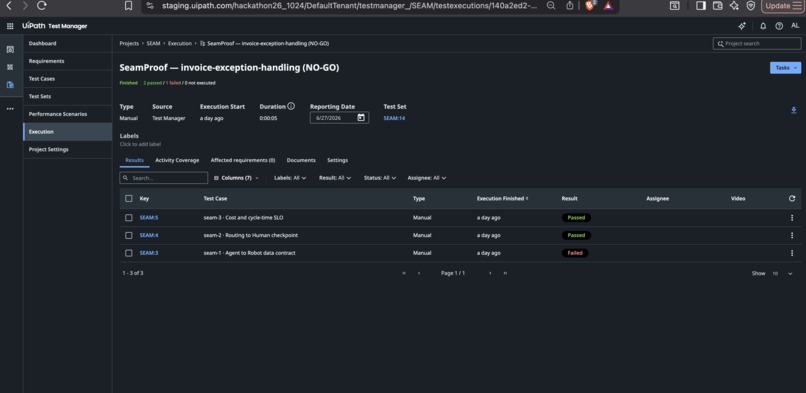This screenshot has width=806, height=393.
Task: Open the Status: All filter dropdown
Action: [380, 178]
